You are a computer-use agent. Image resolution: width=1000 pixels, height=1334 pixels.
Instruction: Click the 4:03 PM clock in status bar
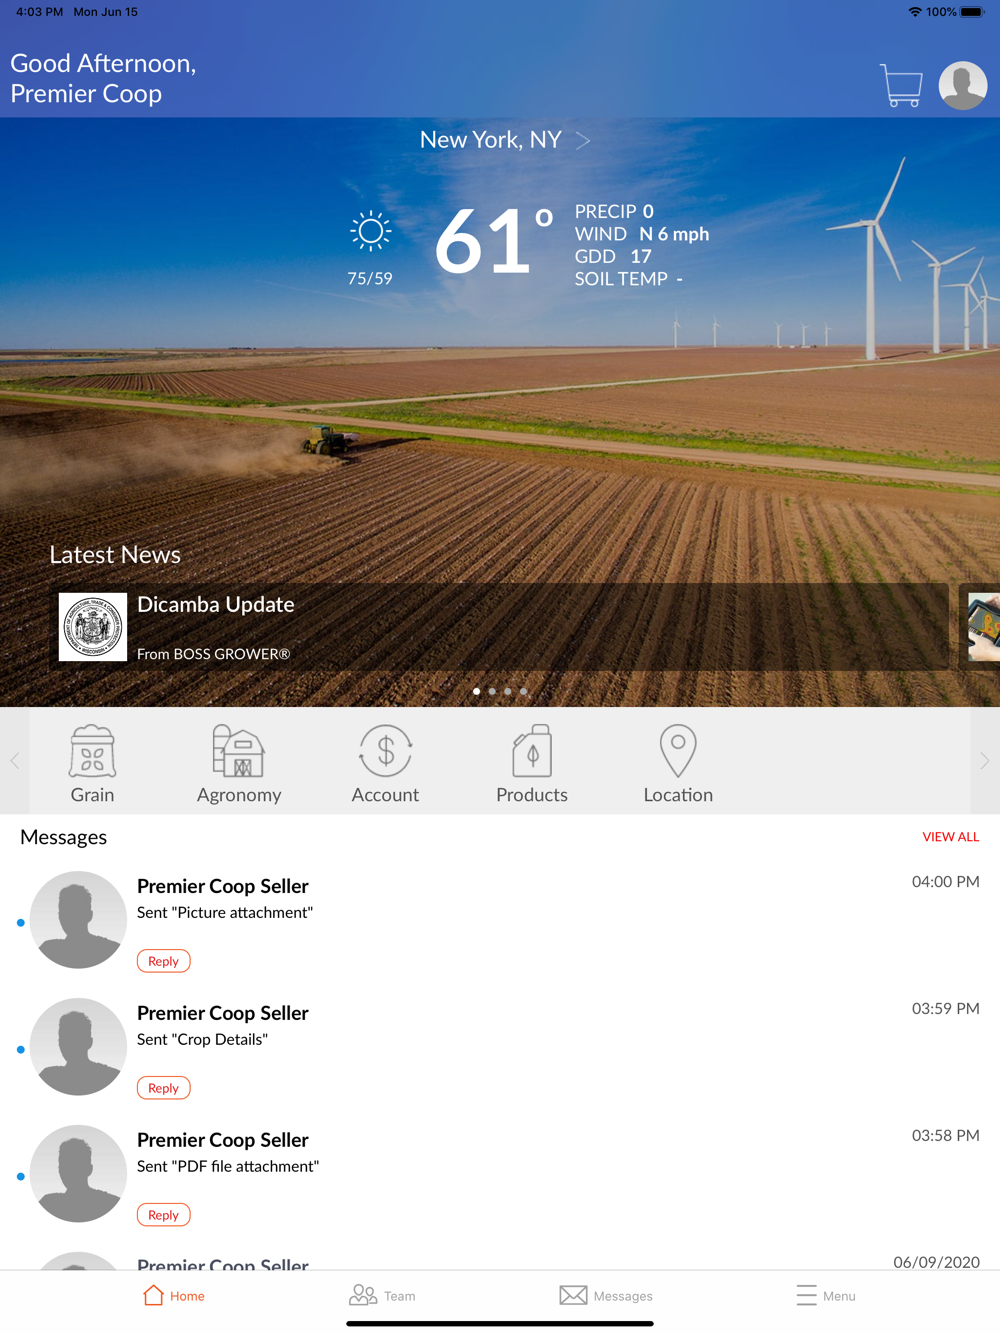pyautogui.click(x=39, y=12)
